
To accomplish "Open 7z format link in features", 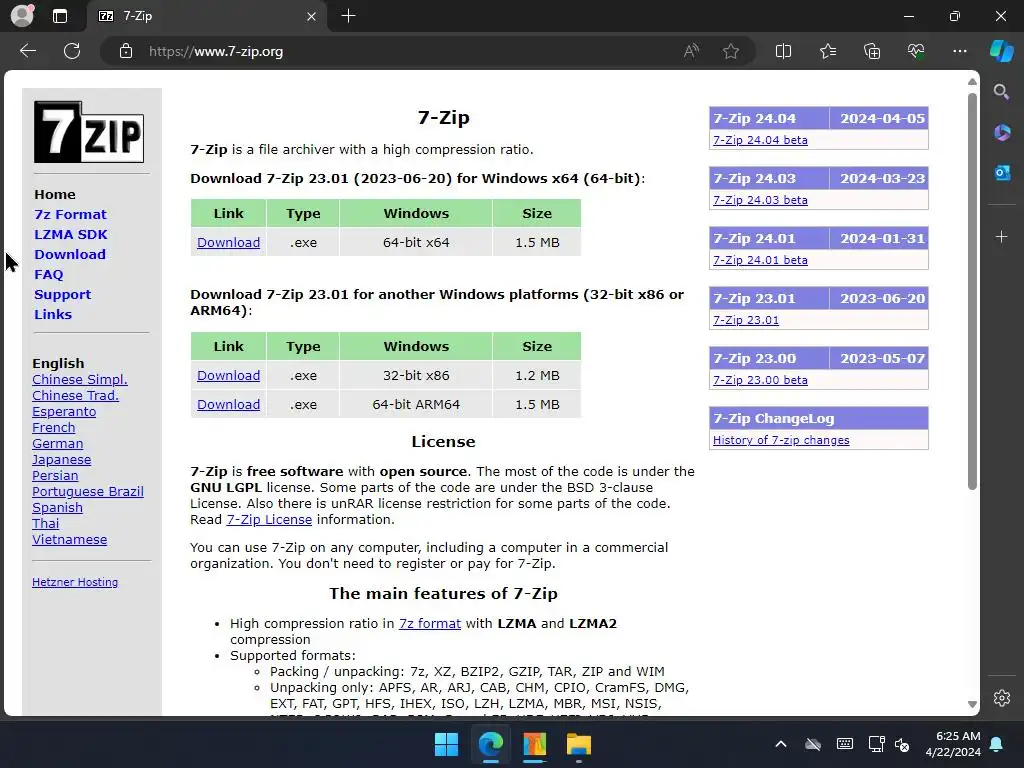I will [430, 623].
